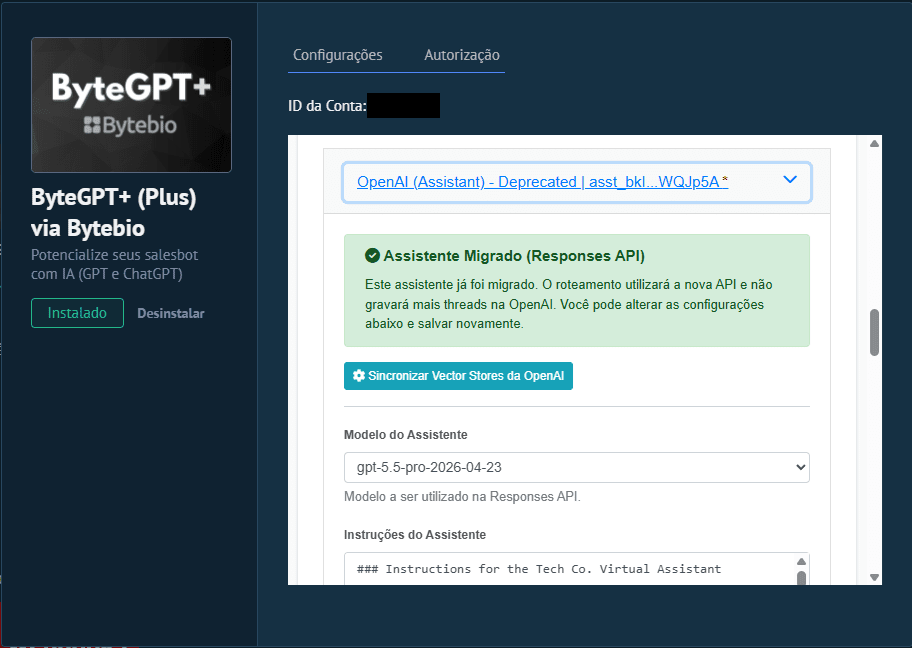The image size is (912, 648).
Task: Click the blacked-out ID da Conta value
Action: 403,105
